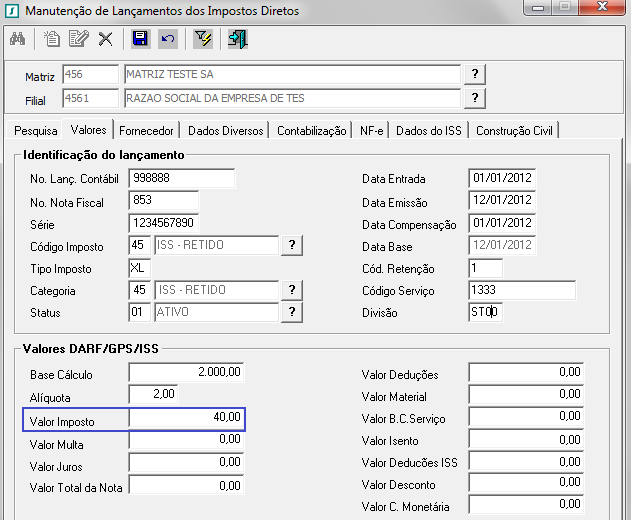Click the binoculars search icon
Viewport: 631px width, 520px height.
18,39
